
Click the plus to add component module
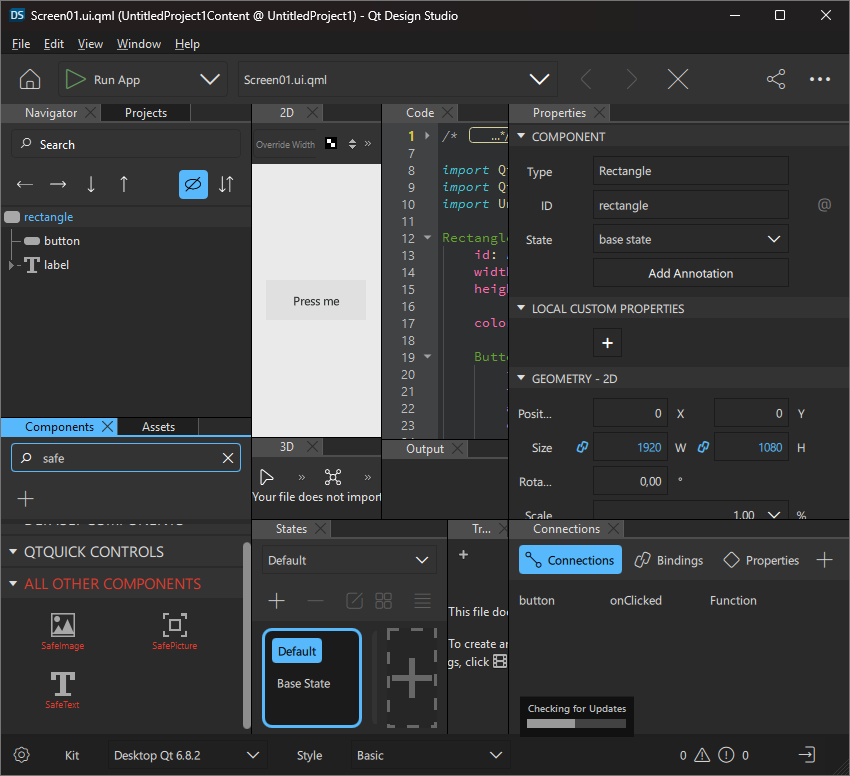(x=25, y=498)
